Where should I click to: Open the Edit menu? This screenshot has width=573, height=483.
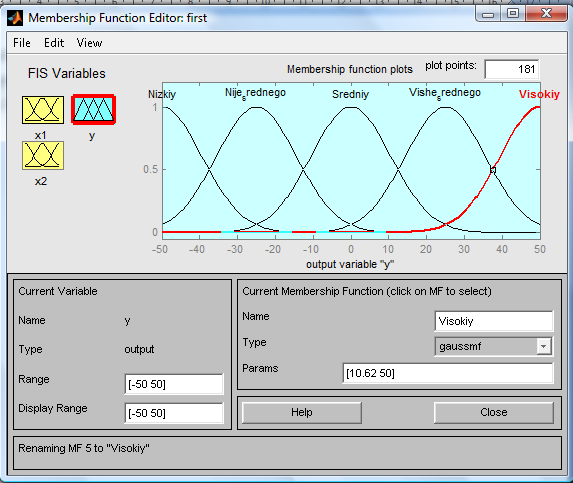54,43
